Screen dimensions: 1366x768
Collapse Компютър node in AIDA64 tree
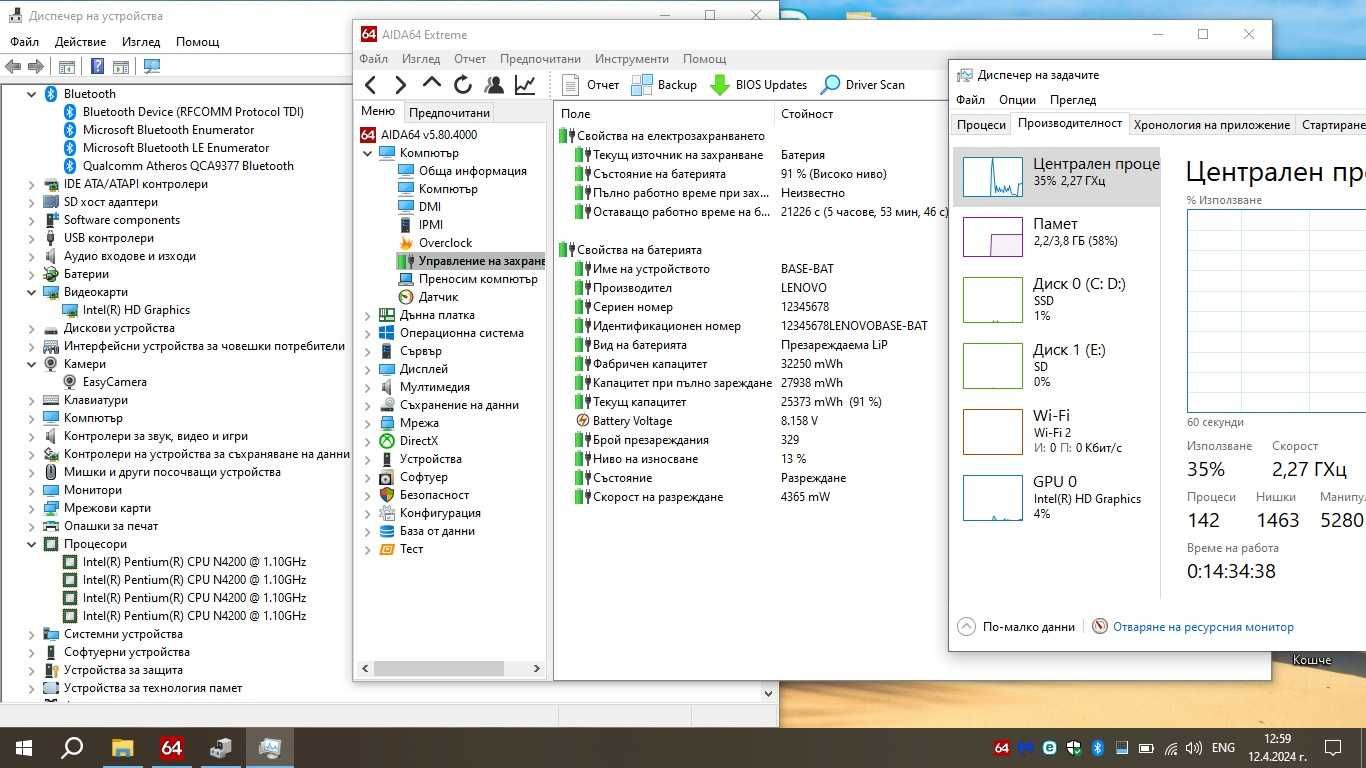click(x=367, y=153)
